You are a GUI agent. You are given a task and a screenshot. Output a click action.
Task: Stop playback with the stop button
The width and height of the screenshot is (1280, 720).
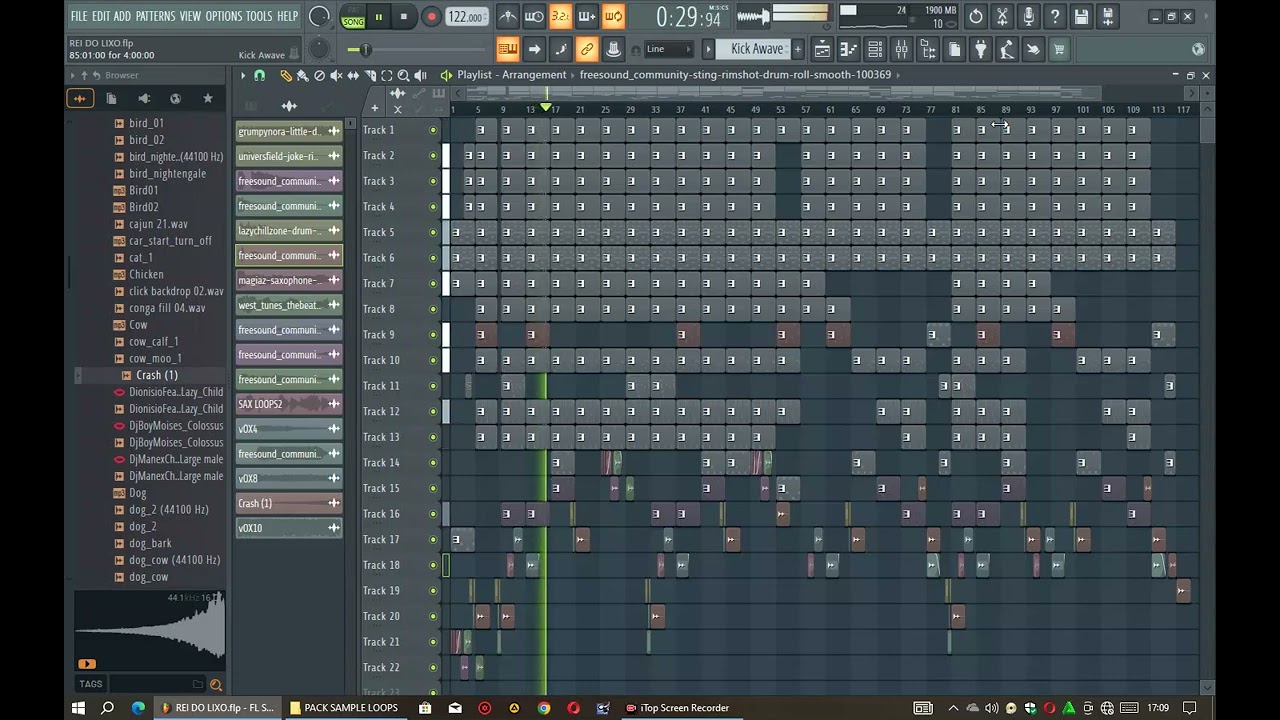[x=404, y=16]
